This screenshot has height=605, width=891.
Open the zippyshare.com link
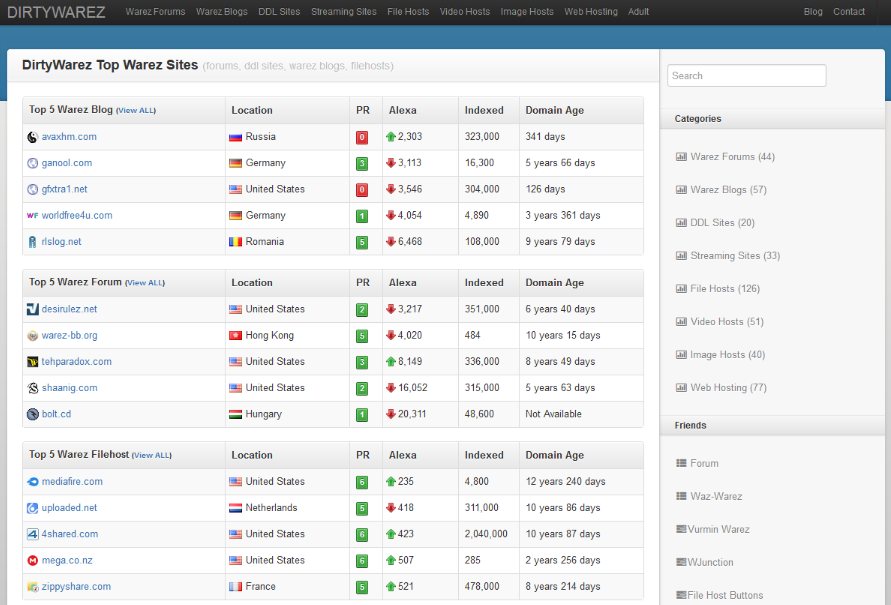[76, 587]
